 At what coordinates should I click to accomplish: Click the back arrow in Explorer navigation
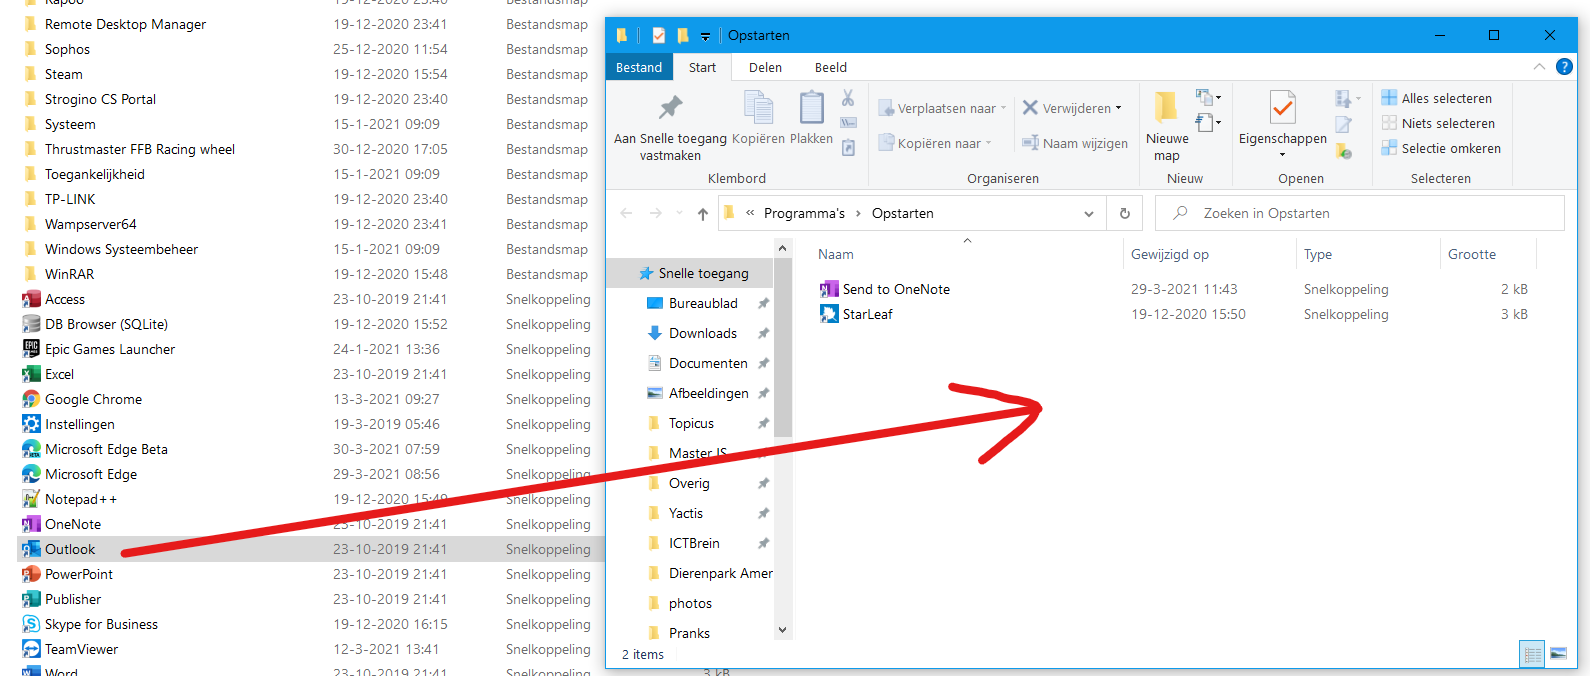(626, 213)
